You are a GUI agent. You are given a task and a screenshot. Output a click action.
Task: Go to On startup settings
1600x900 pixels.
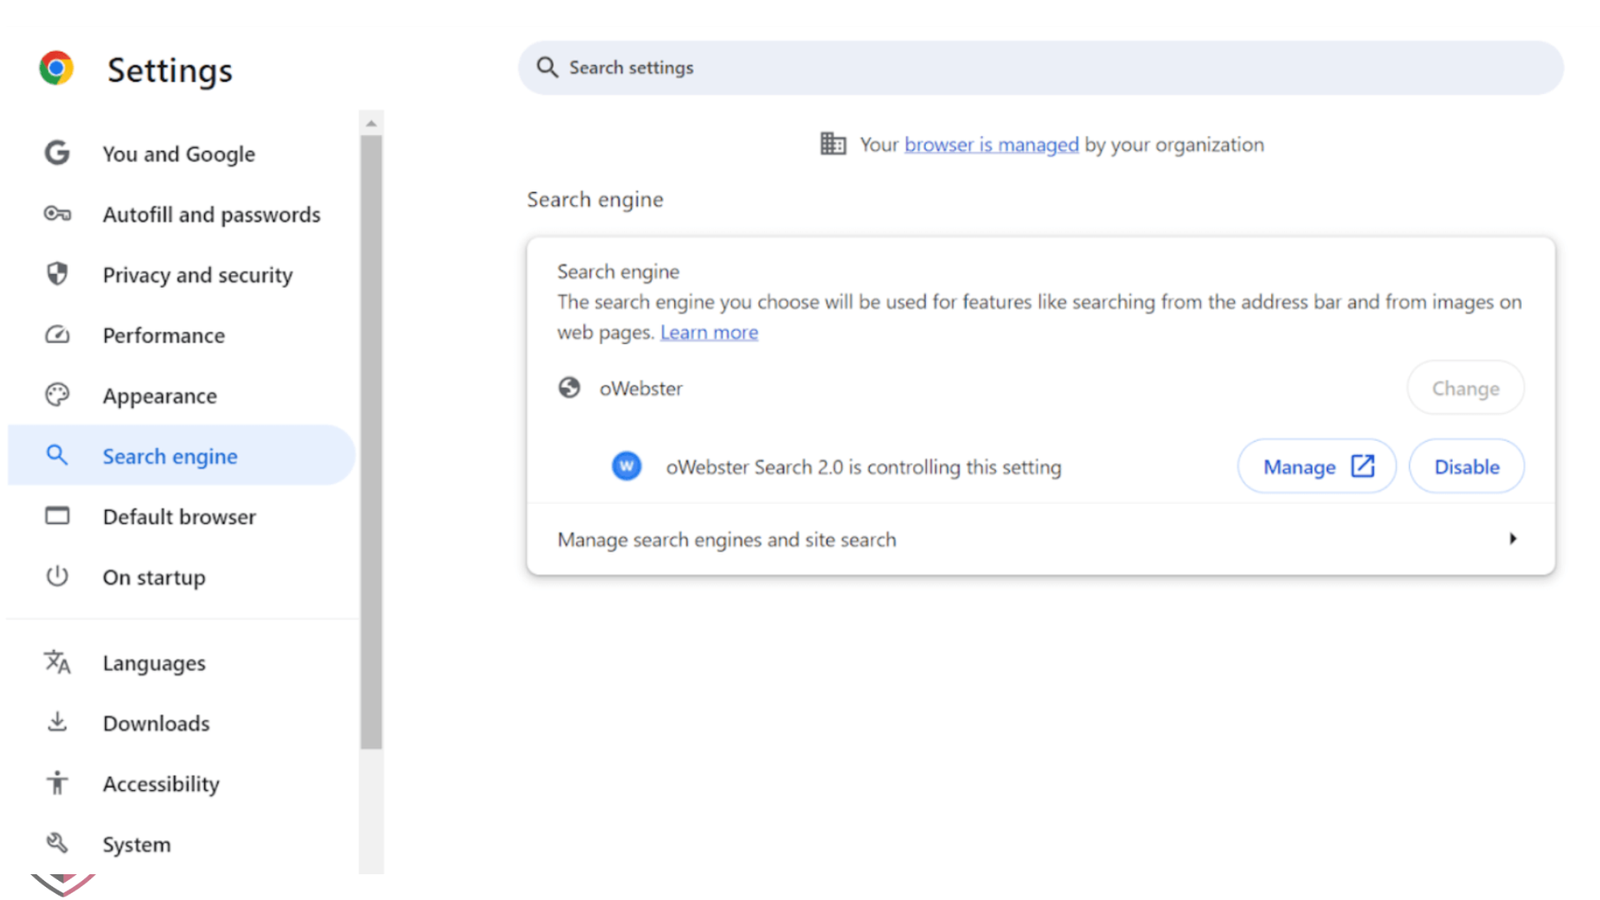click(x=180, y=577)
